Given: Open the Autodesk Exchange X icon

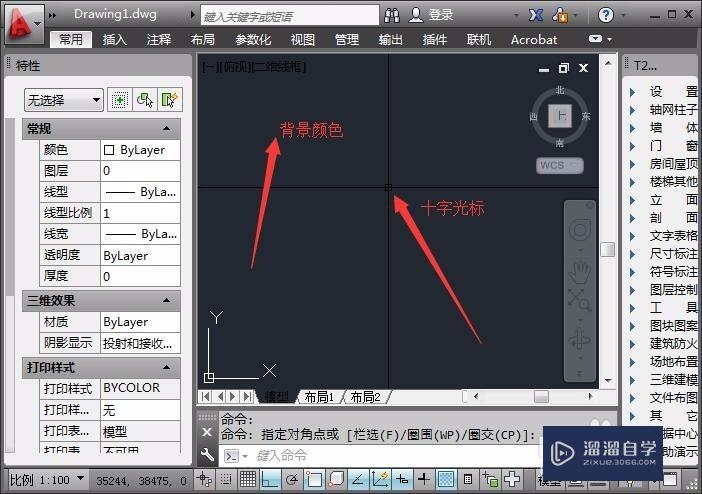Looking at the screenshot, I should 536,15.
